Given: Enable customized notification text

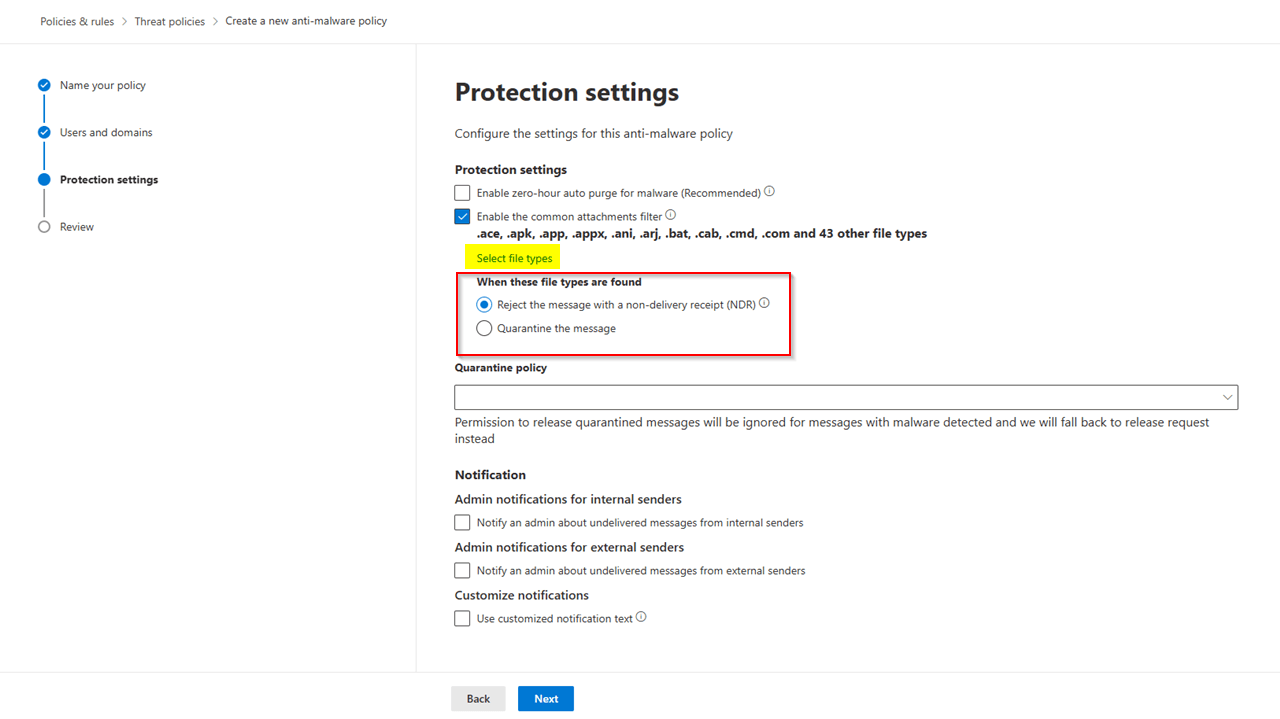Looking at the screenshot, I should point(462,618).
